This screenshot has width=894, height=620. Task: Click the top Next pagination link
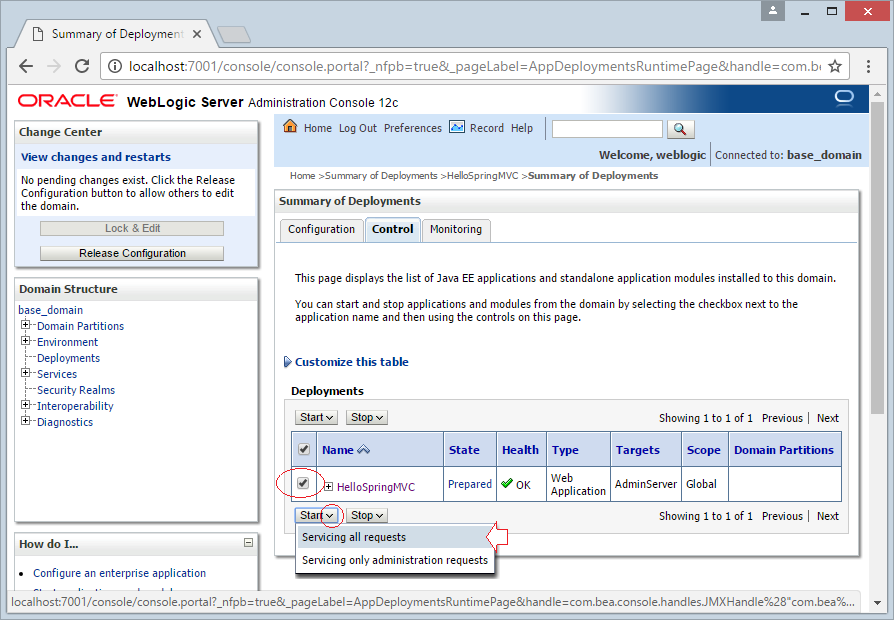(827, 418)
